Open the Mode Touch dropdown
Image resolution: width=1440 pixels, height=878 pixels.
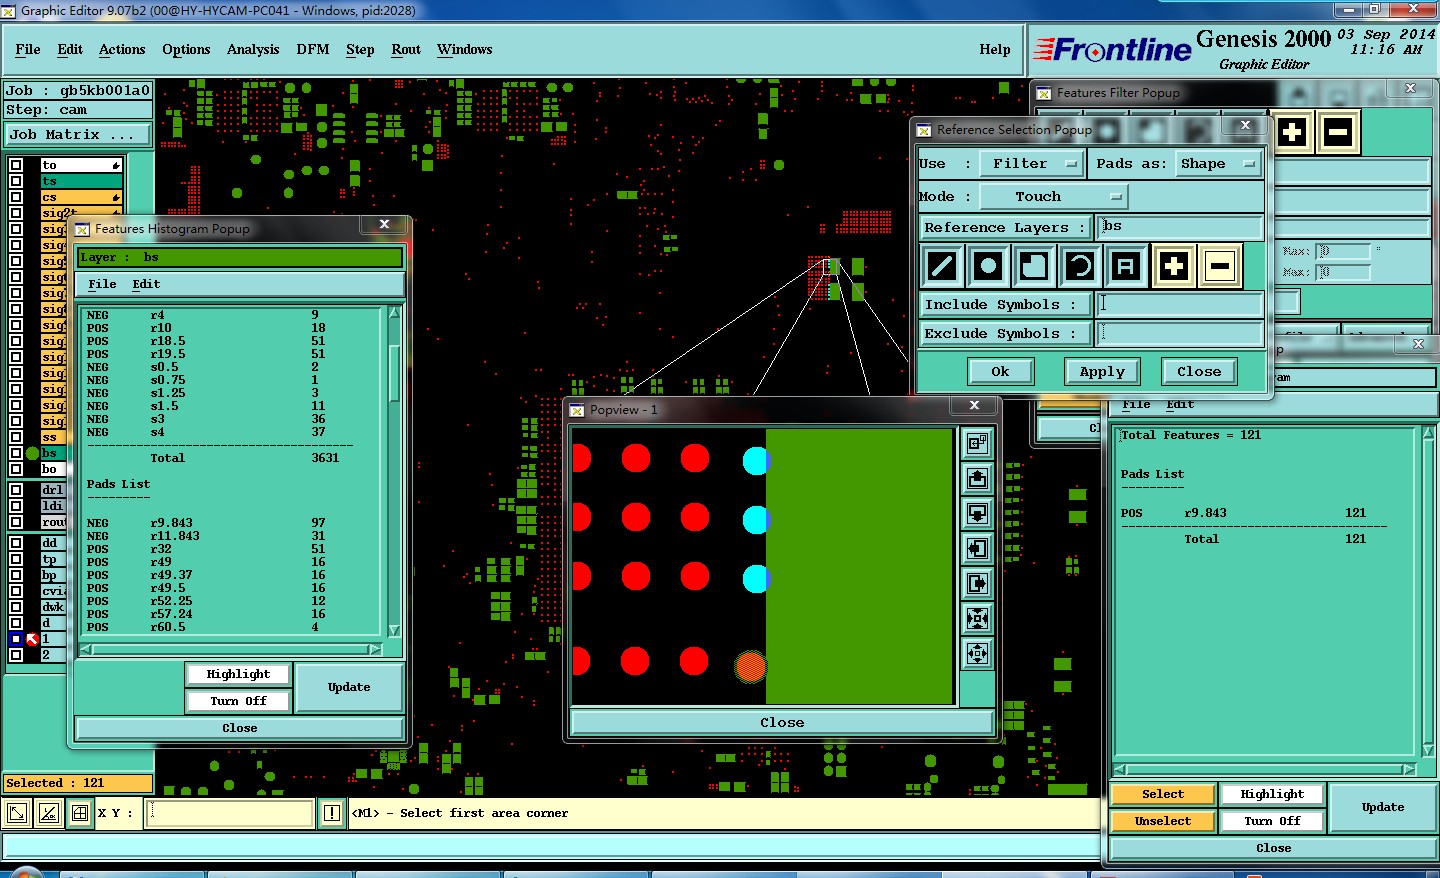pos(1053,196)
